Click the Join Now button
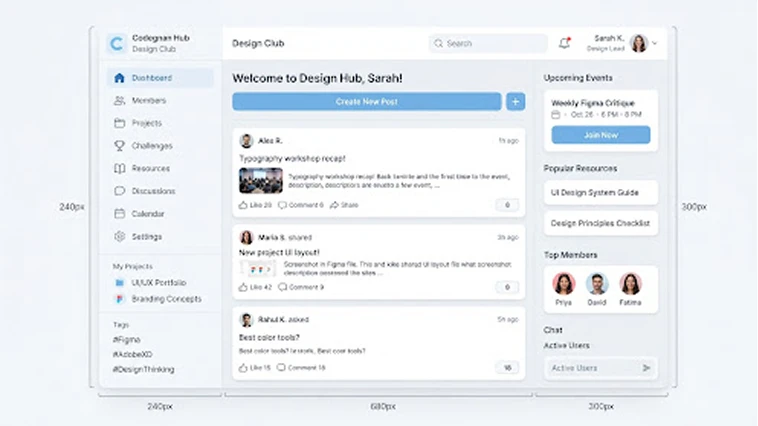The height and width of the screenshot is (426, 758). tap(601, 135)
